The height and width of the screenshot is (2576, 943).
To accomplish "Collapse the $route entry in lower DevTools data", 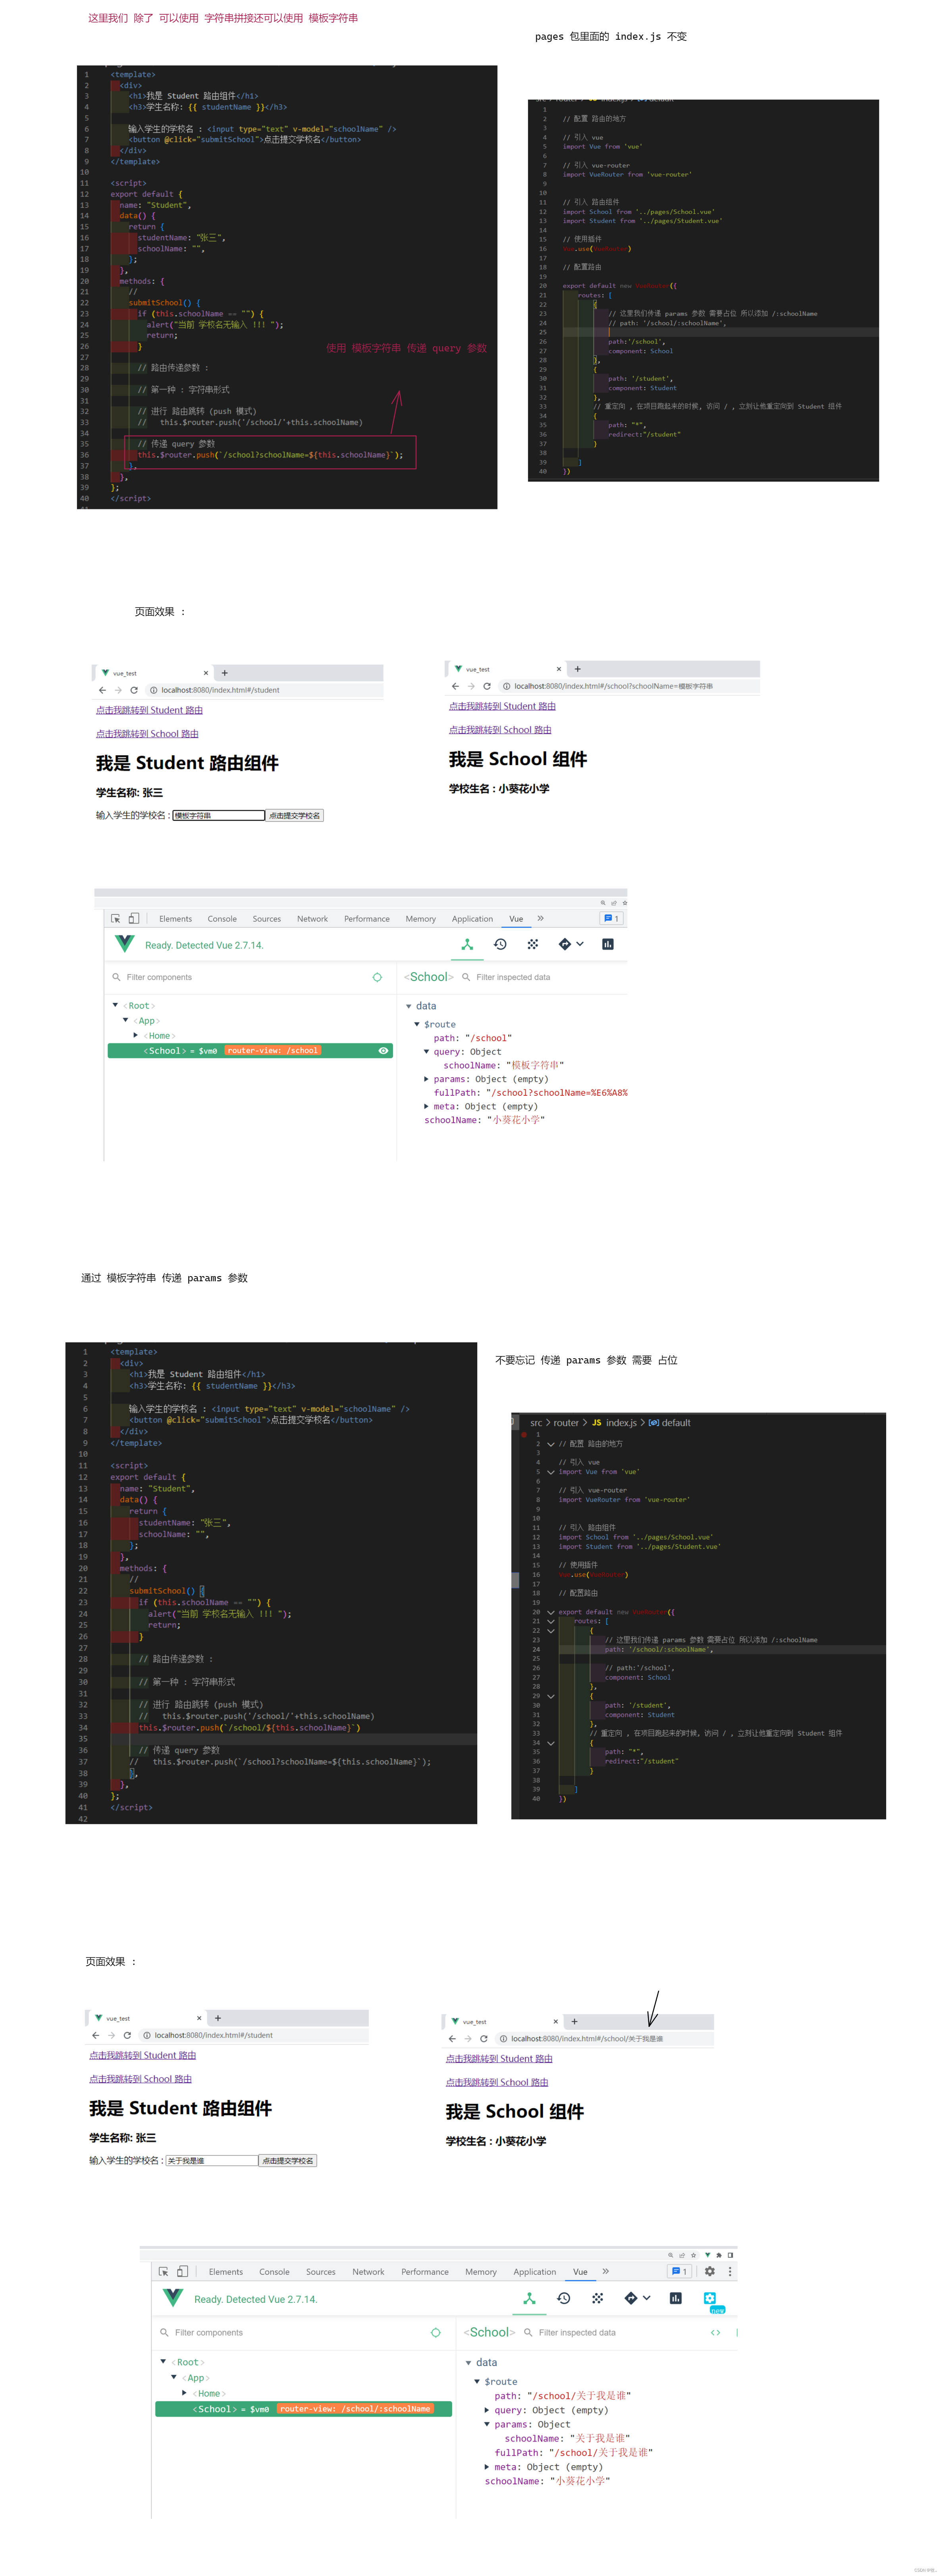I will click(x=477, y=2382).
